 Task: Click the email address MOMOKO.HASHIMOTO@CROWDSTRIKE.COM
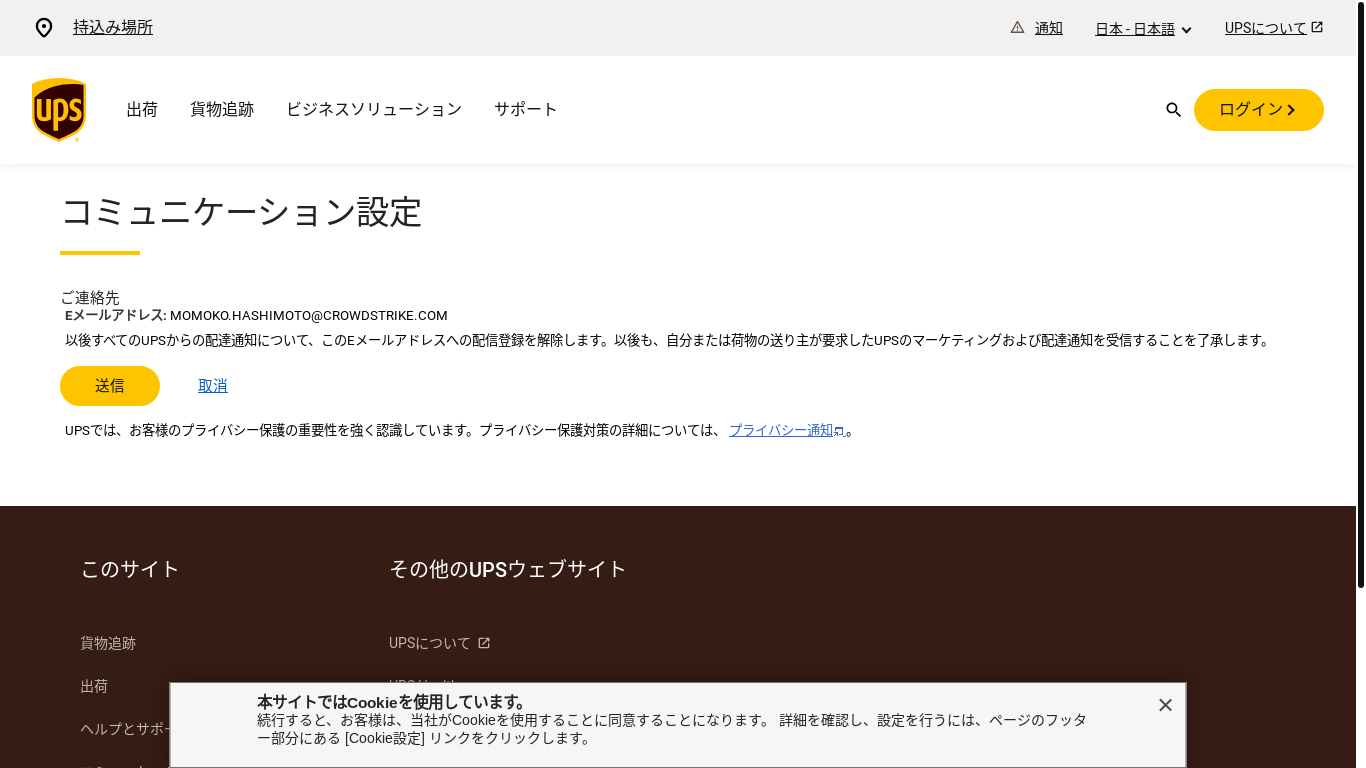pos(309,315)
